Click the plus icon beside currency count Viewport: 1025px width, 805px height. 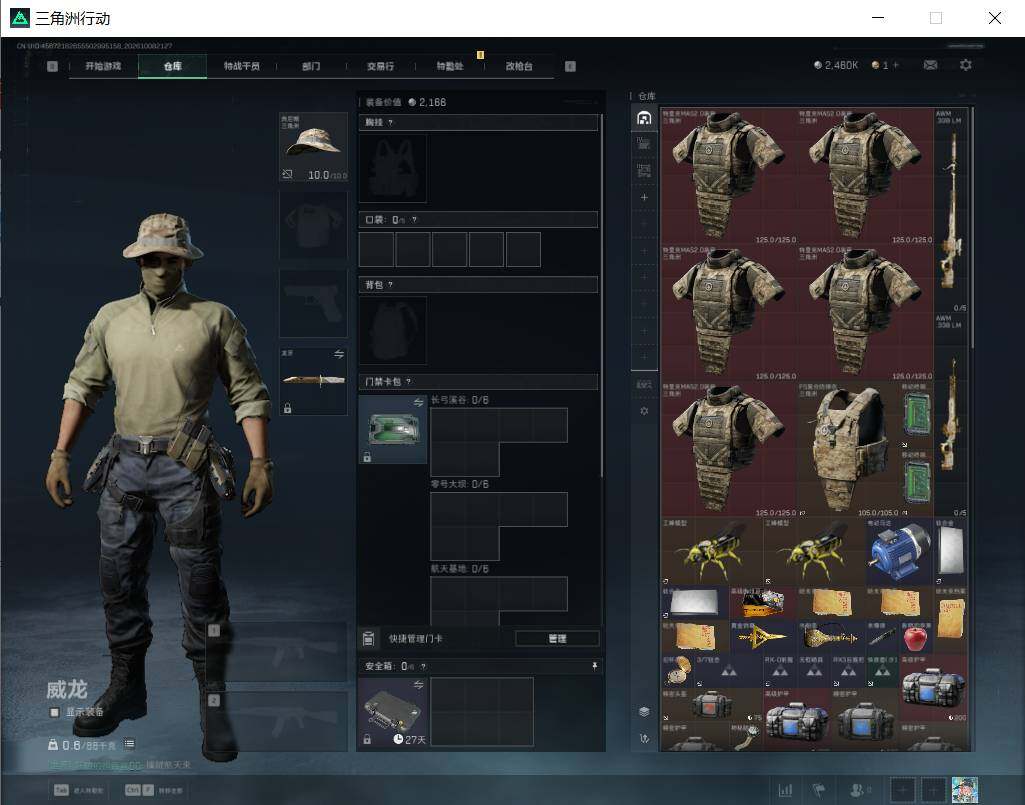tap(896, 65)
